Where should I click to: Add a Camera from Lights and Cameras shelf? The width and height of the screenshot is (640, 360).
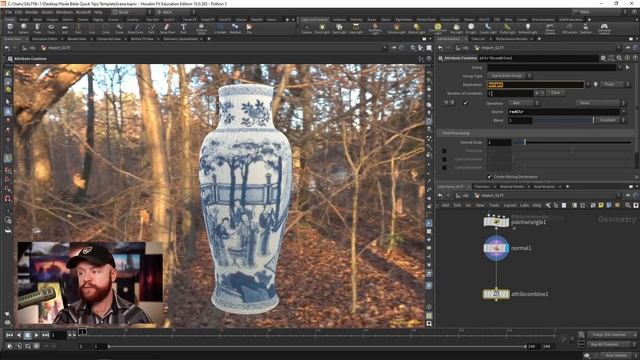(x=306, y=28)
